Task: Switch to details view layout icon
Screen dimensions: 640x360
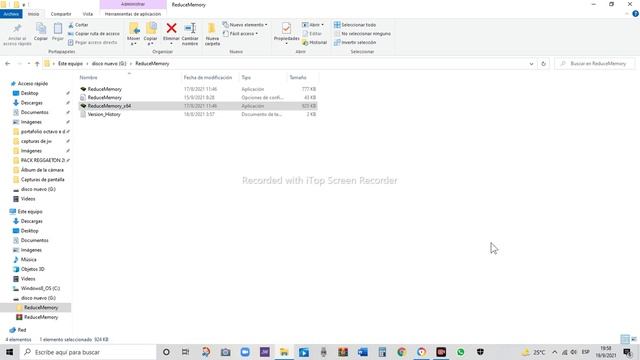Action: click(625, 339)
